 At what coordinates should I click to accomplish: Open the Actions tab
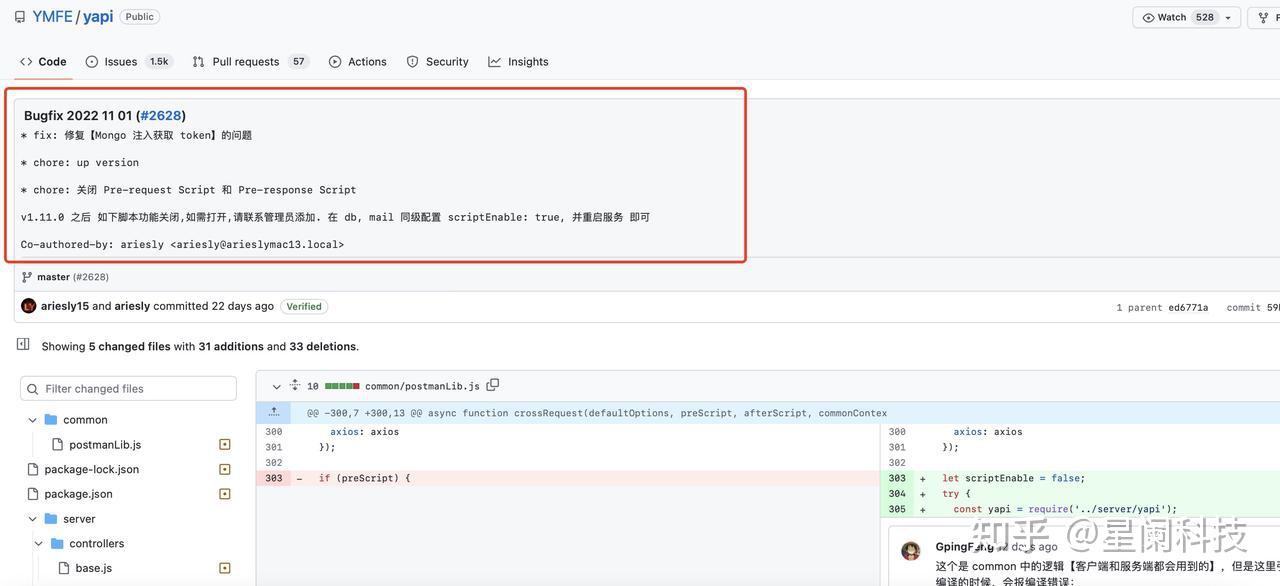358,62
